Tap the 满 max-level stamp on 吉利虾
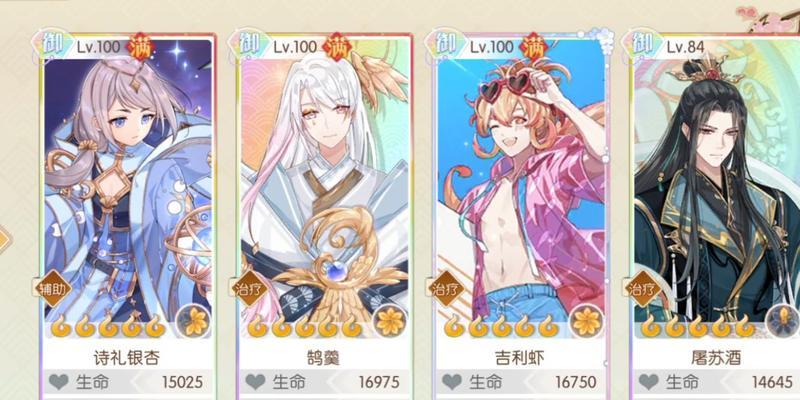Image resolution: width=800 pixels, height=400 pixels. [x=534, y=47]
